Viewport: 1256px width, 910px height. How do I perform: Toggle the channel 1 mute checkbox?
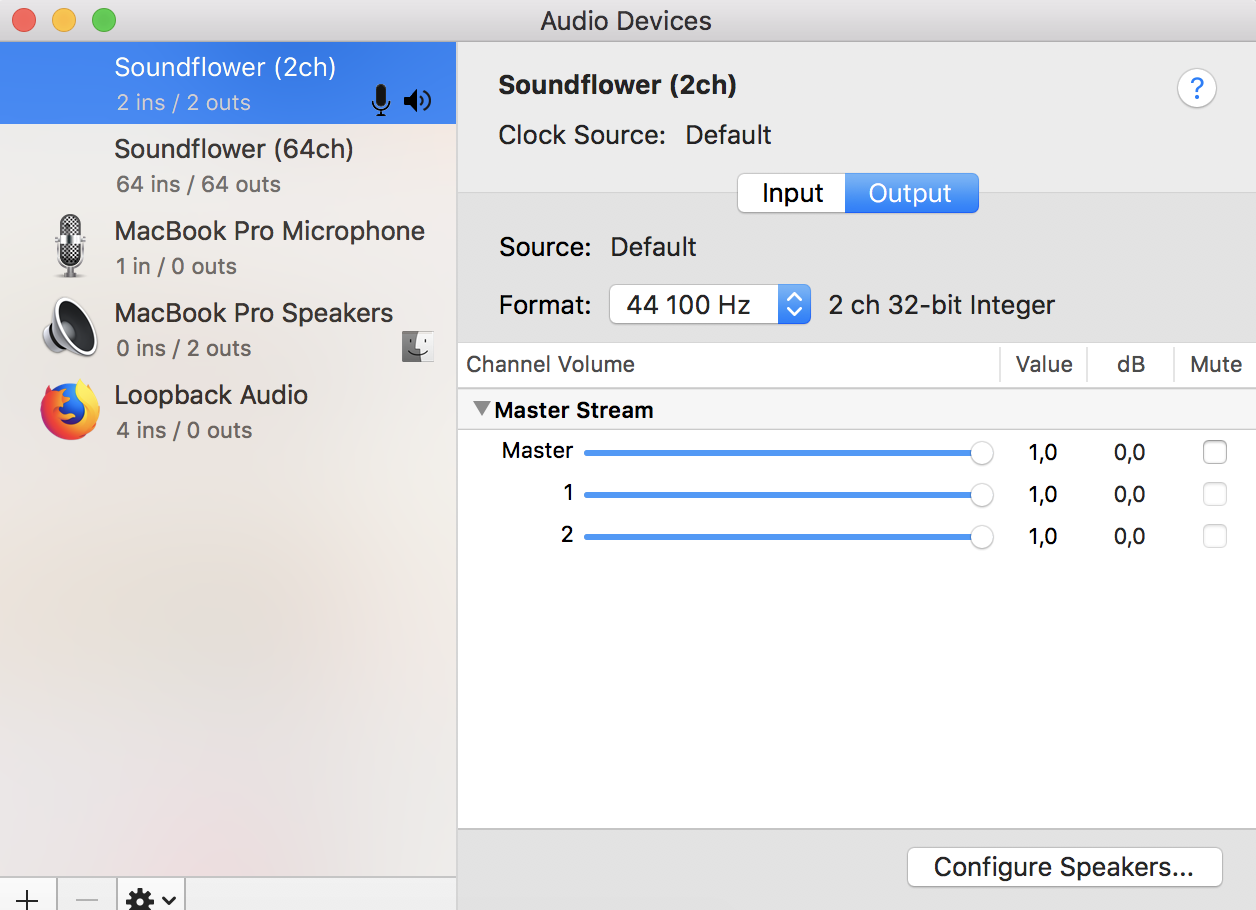coord(1214,494)
